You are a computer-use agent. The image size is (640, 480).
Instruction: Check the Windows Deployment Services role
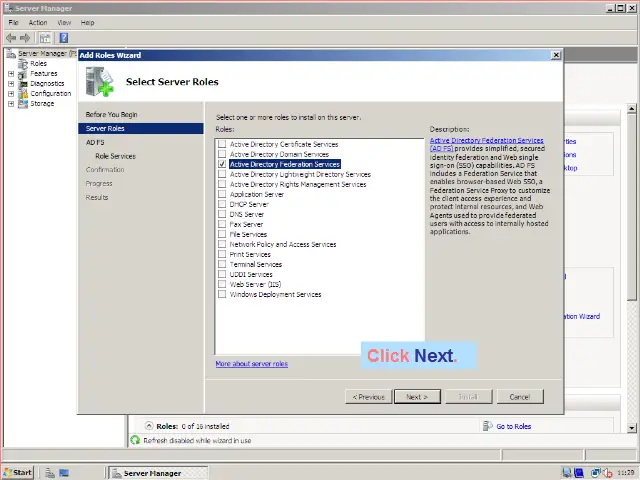coord(222,294)
